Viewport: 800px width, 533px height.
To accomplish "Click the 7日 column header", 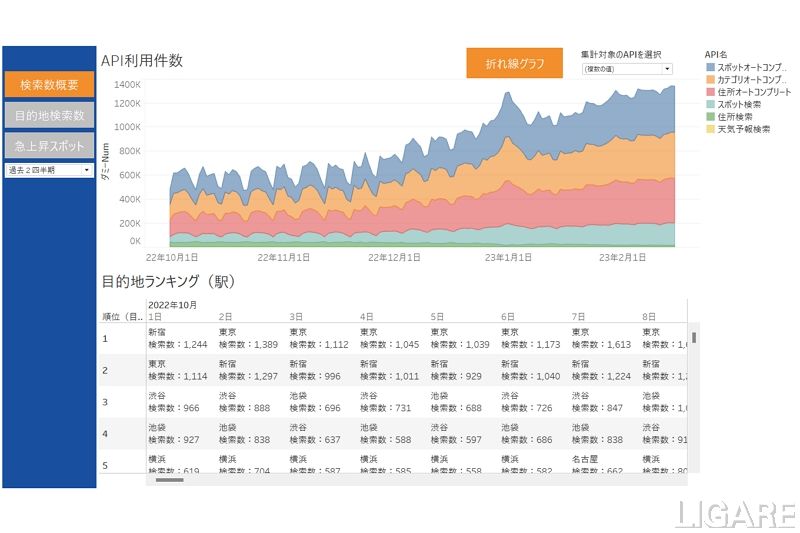I will [x=578, y=316].
